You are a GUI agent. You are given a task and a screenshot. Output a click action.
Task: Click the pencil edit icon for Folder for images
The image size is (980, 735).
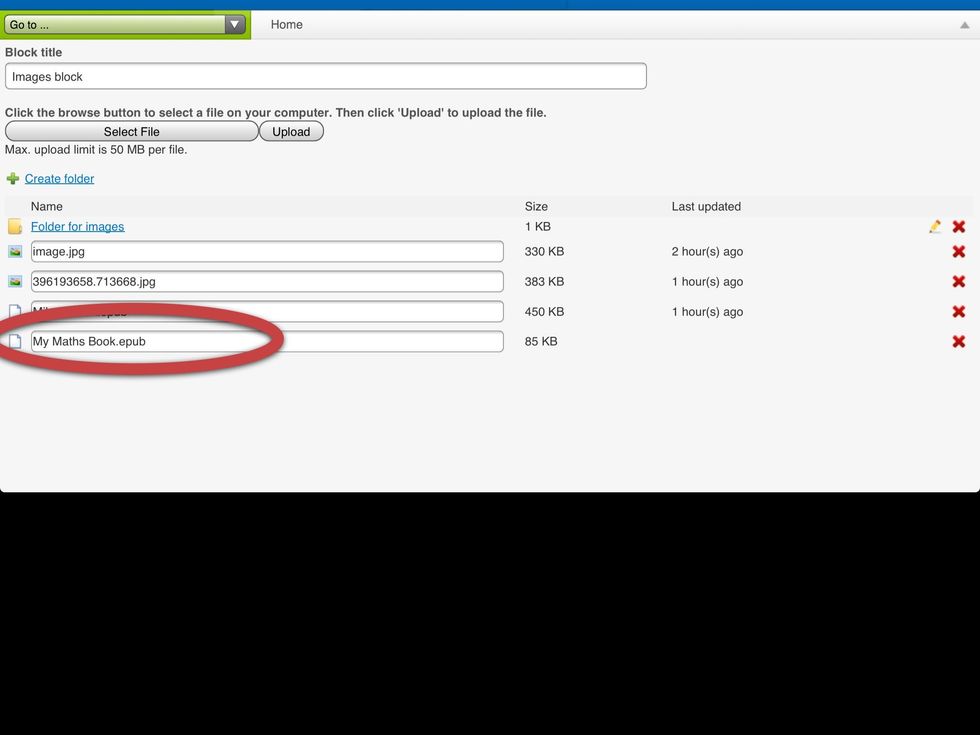tap(935, 226)
